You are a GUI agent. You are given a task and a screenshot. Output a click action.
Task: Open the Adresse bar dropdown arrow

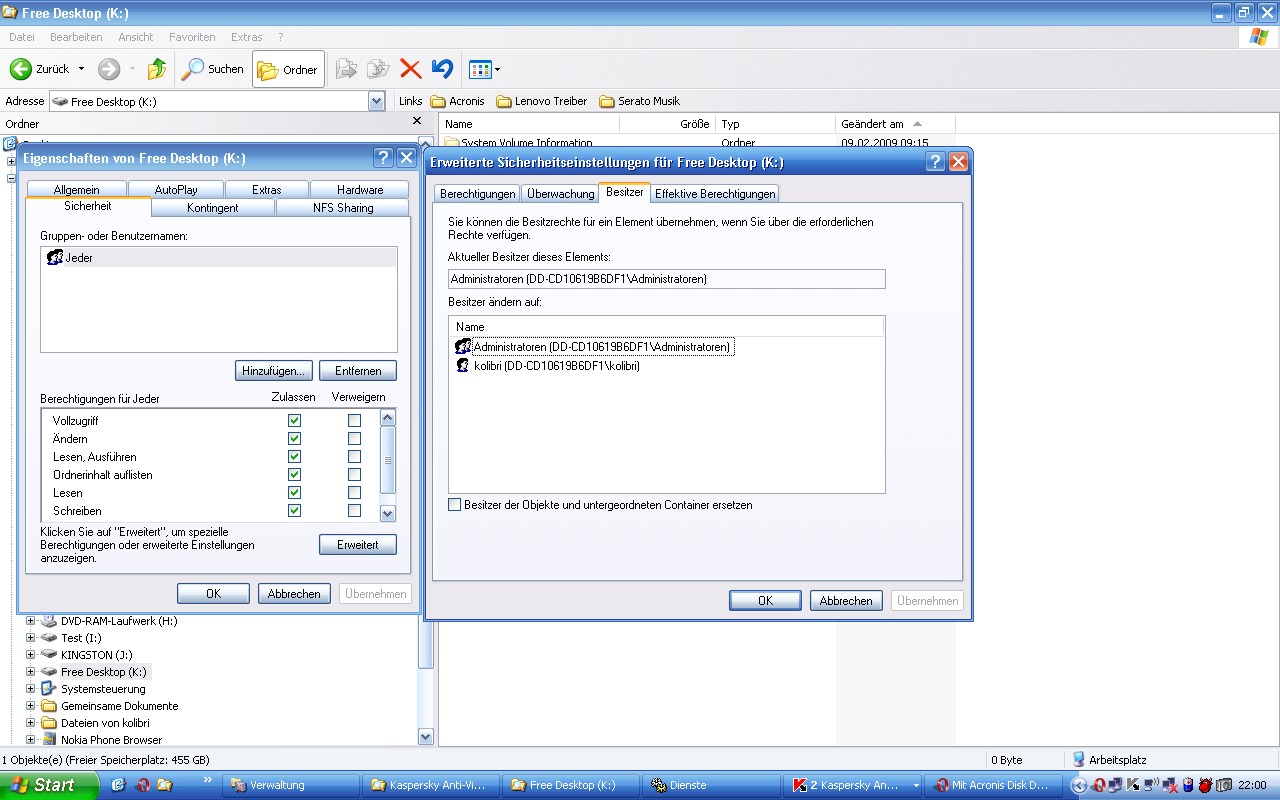(376, 101)
